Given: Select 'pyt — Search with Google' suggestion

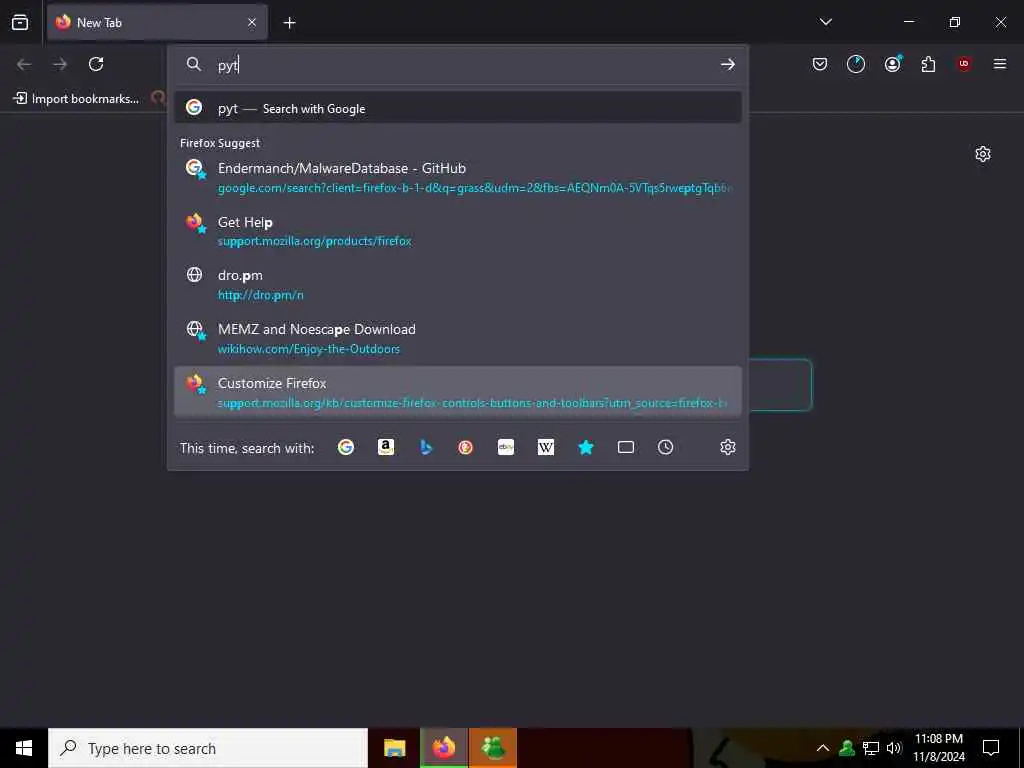Looking at the screenshot, I should pos(458,108).
